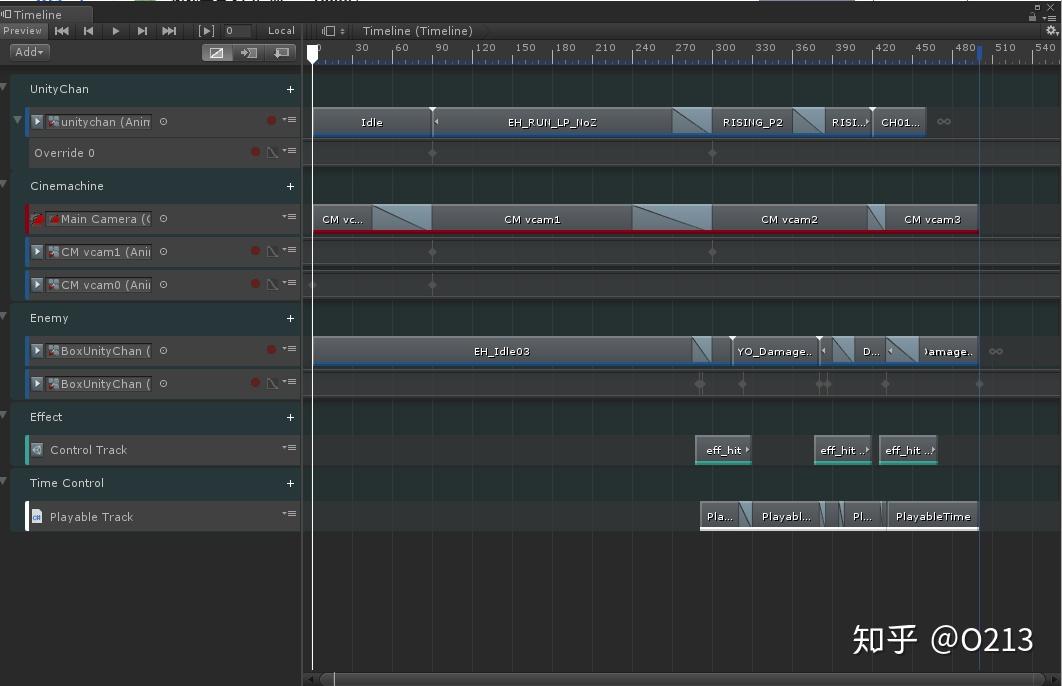The width and height of the screenshot is (1062, 686).
Task: Select the Timeline tab
Action: (x=40, y=15)
